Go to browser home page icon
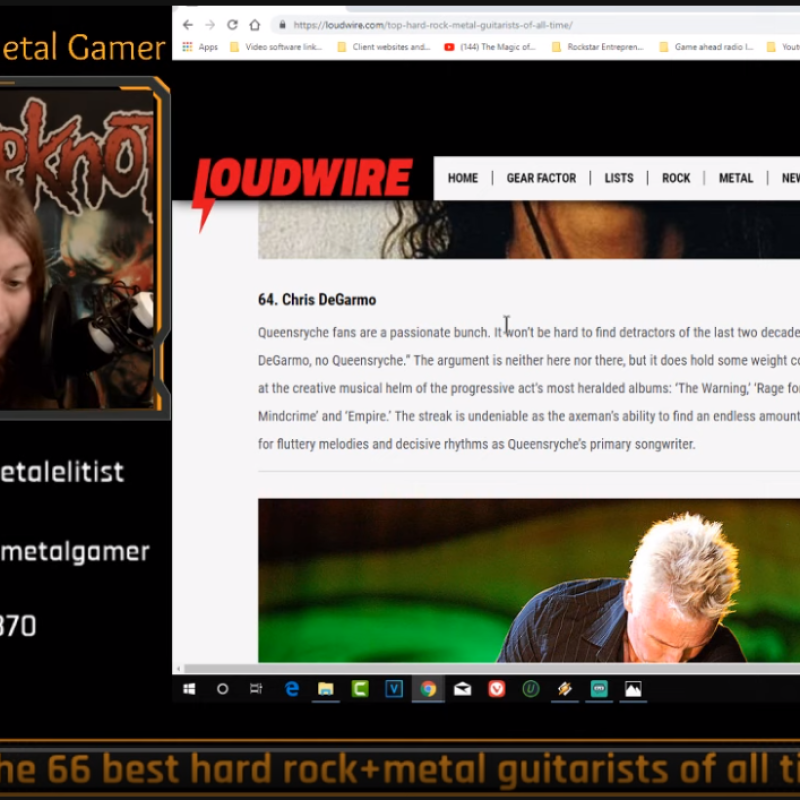 pos(255,25)
